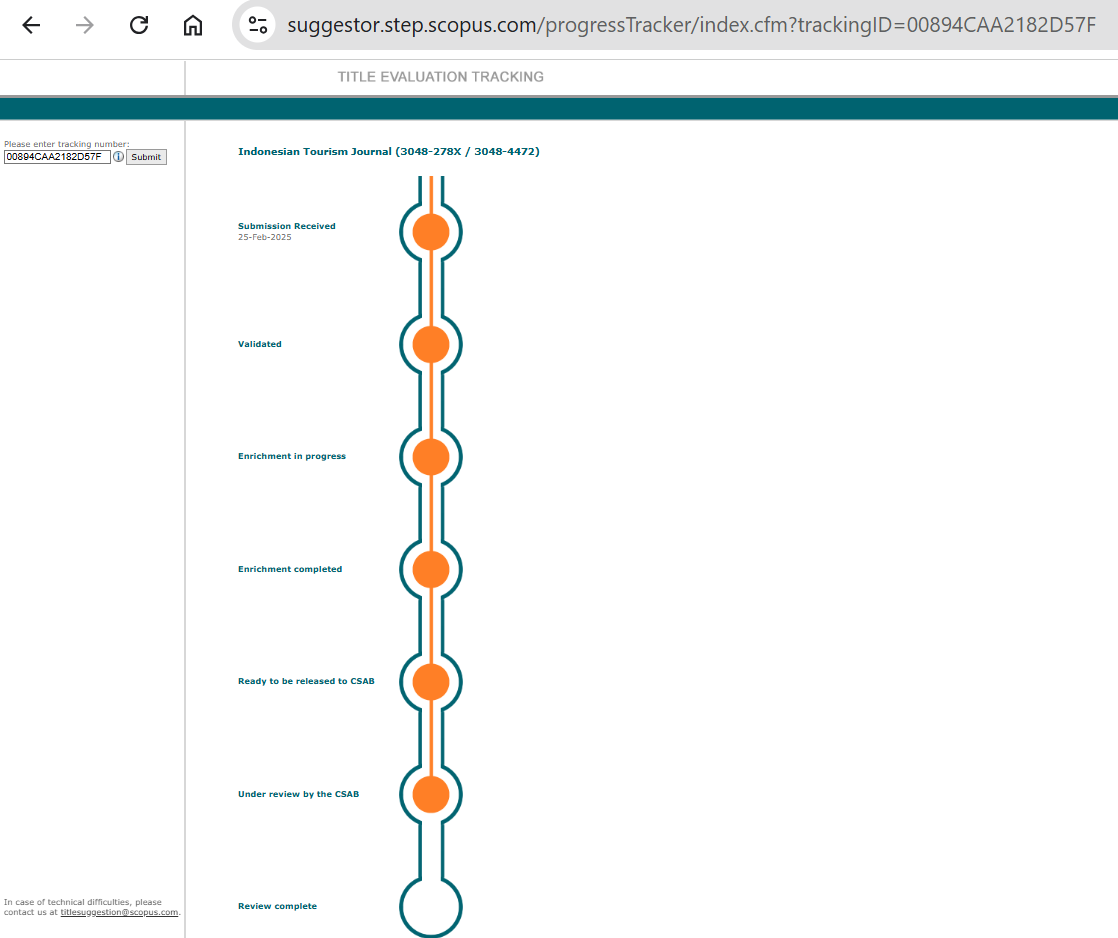Click the Enrichment completed stage circle

(x=431, y=569)
